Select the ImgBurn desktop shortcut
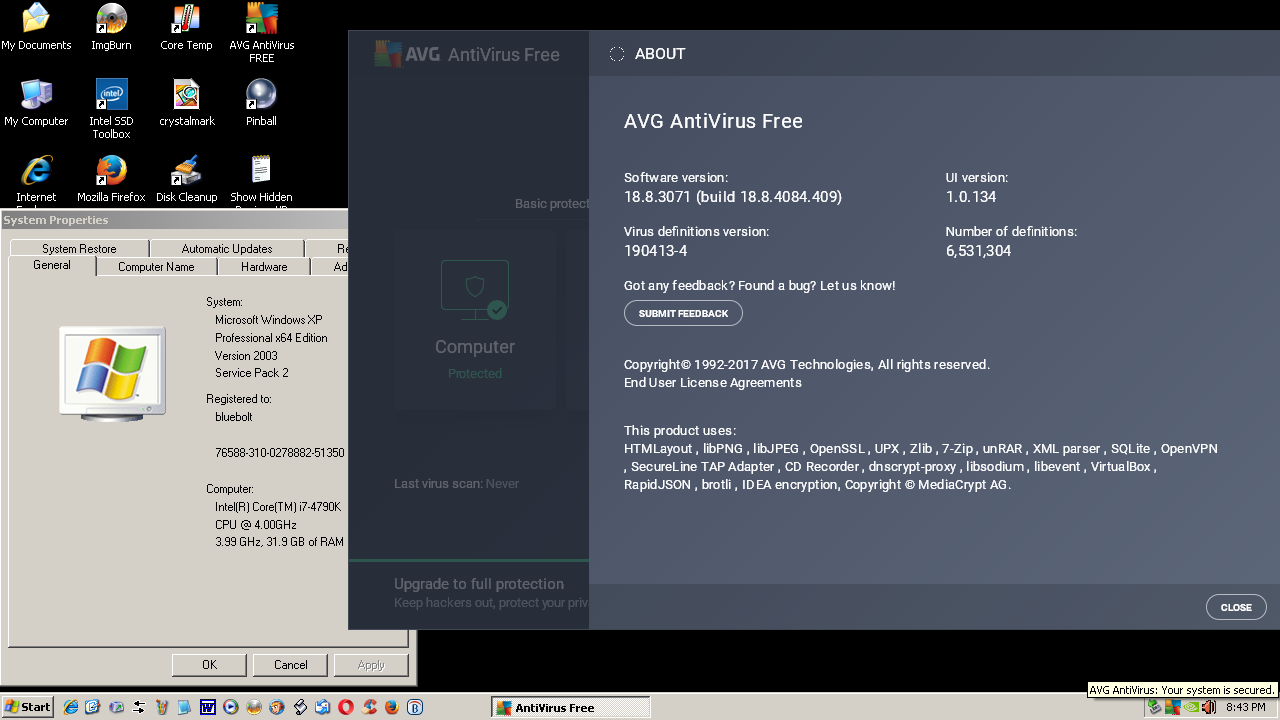 coord(111,27)
